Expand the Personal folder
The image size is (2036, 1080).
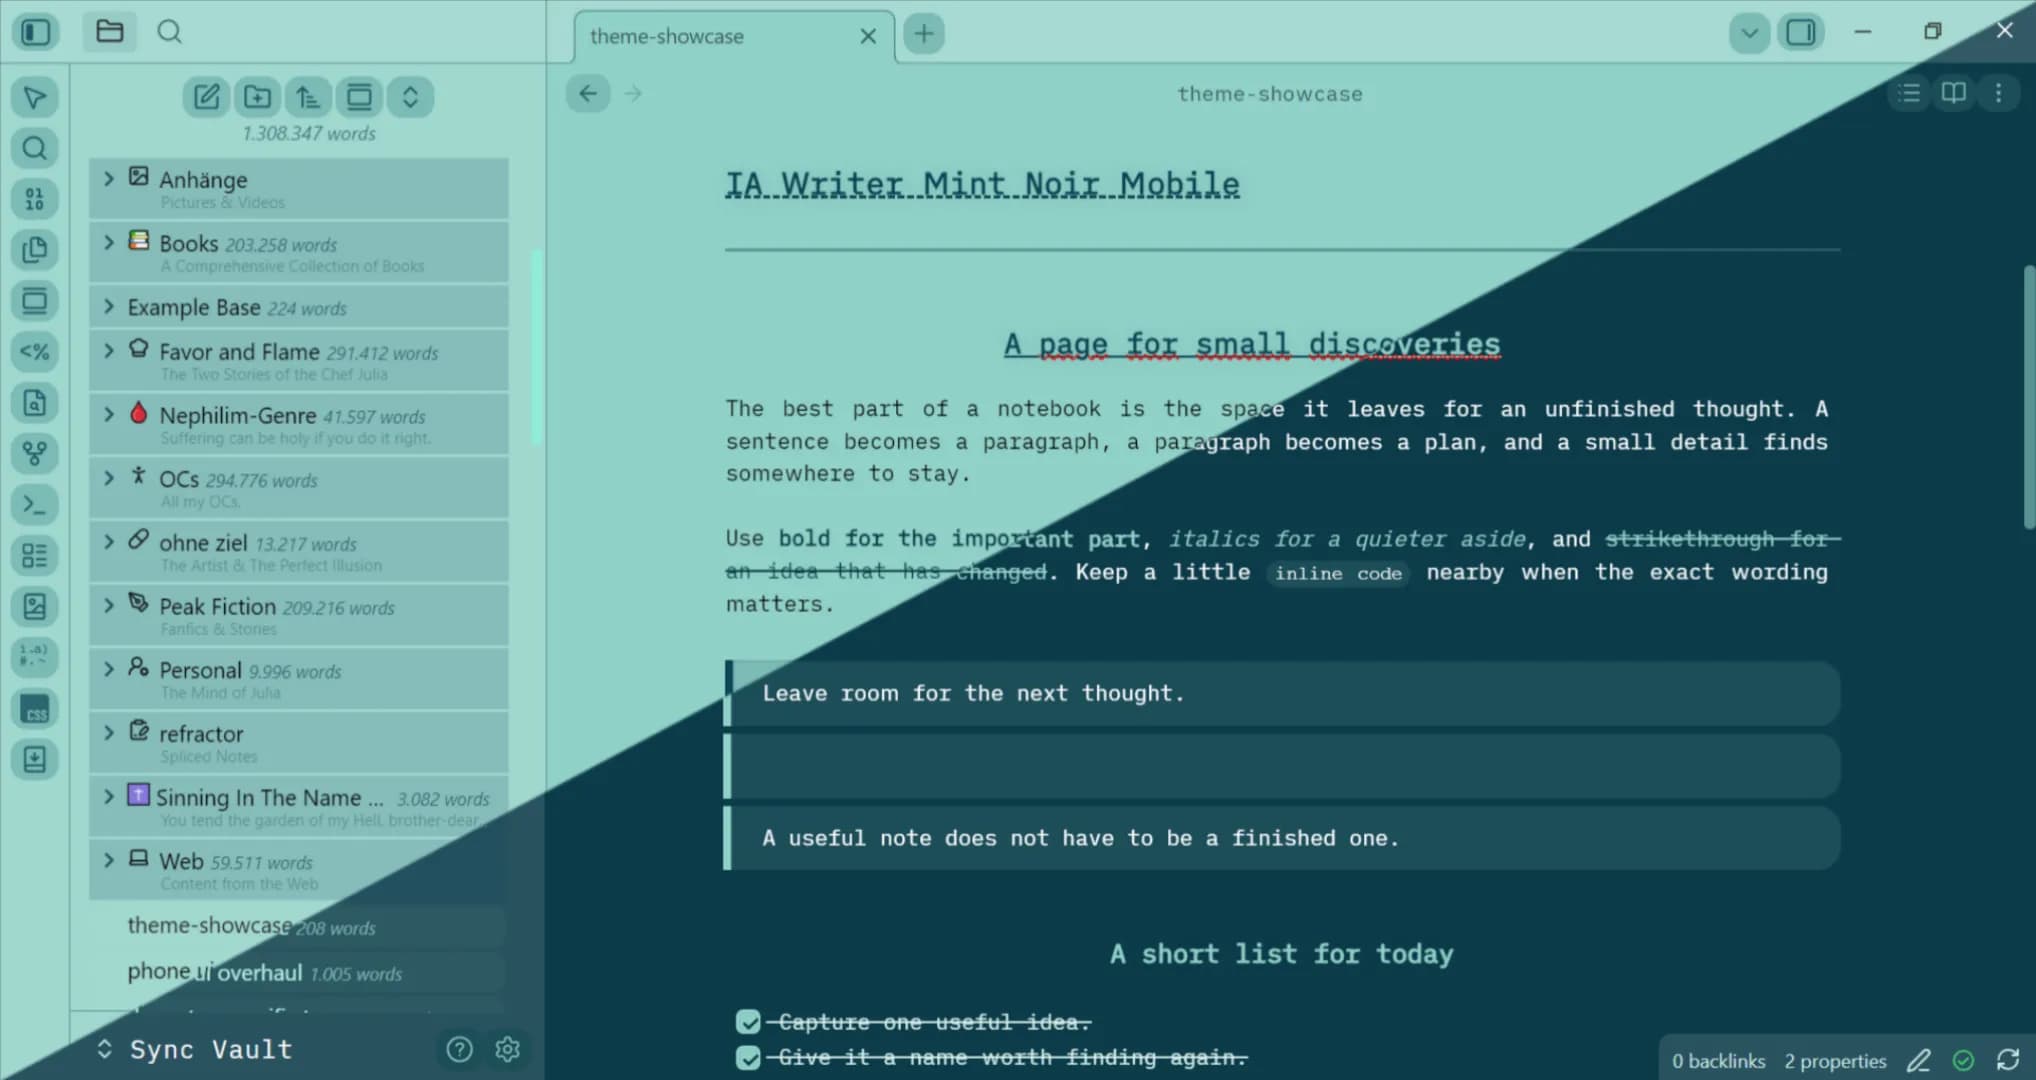click(109, 669)
